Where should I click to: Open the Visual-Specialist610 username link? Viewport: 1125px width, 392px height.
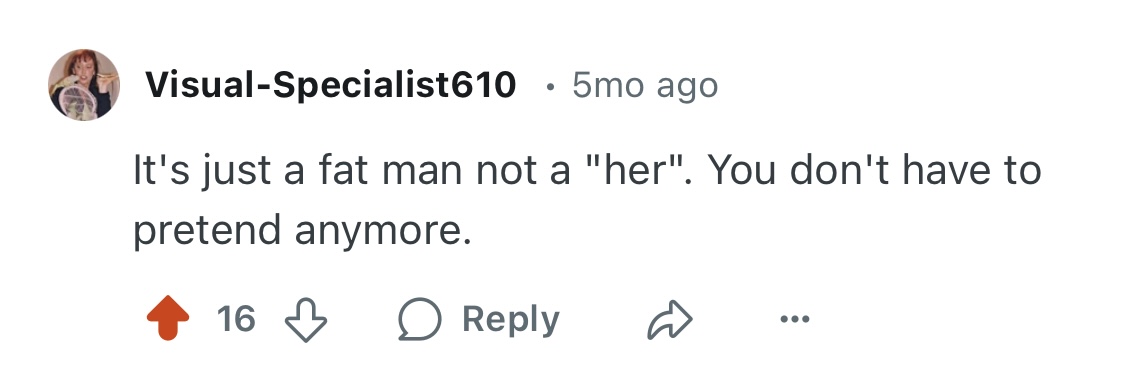331,85
